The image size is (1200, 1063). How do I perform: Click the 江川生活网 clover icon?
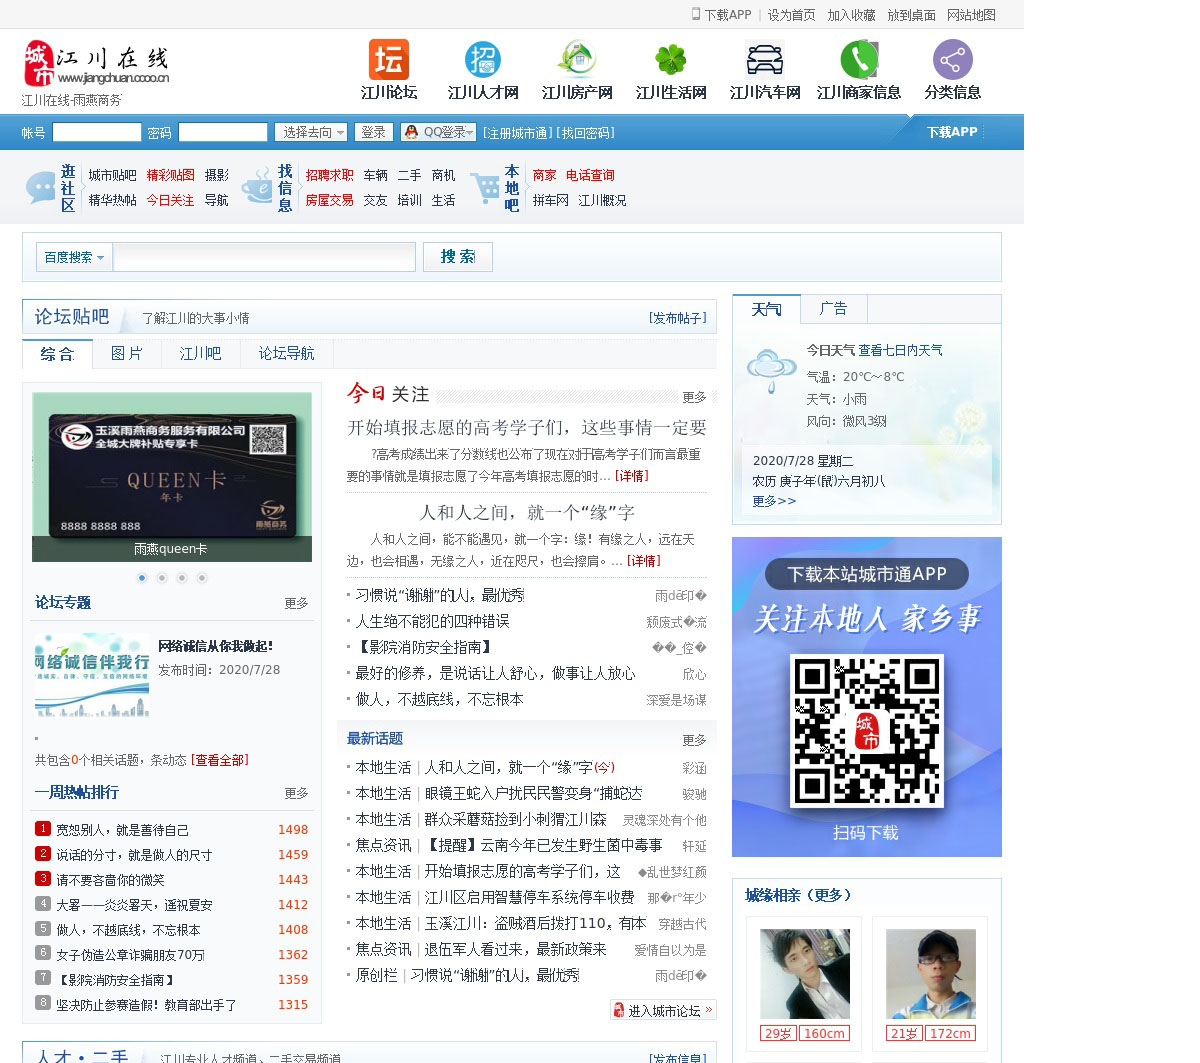pyautogui.click(x=671, y=60)
